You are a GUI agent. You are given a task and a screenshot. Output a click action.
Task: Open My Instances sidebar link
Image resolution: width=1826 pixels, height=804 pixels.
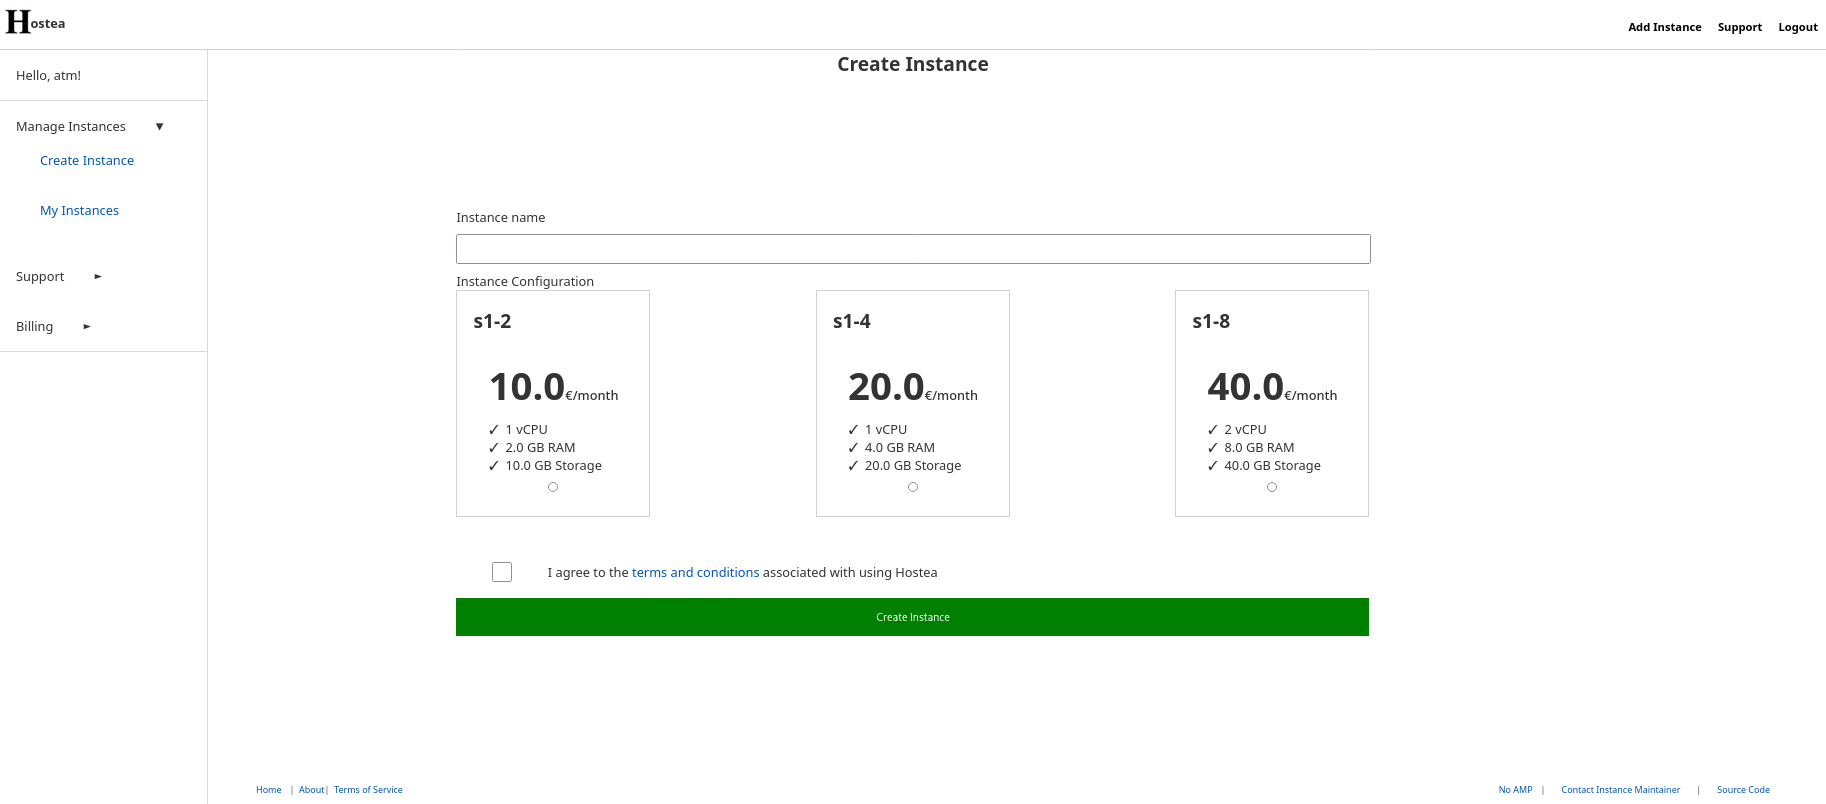(x=79, y=211)
